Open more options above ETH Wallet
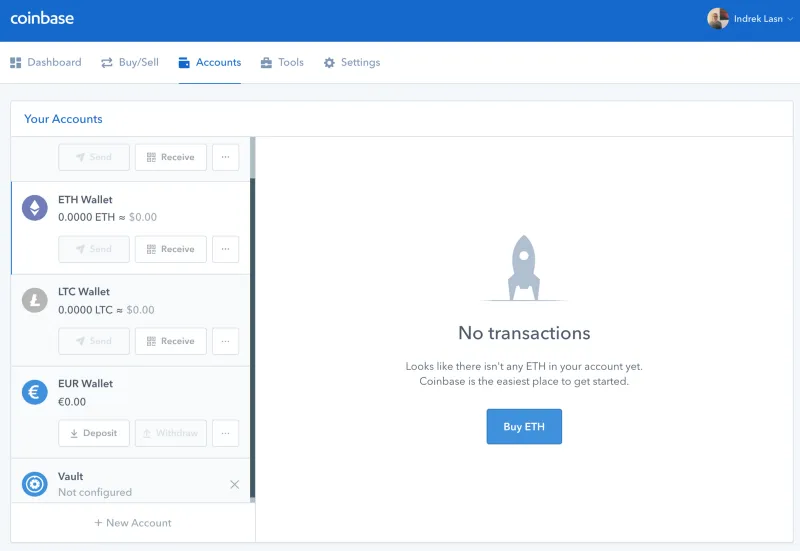Screen dimensions: 800x551 (226, 157)
